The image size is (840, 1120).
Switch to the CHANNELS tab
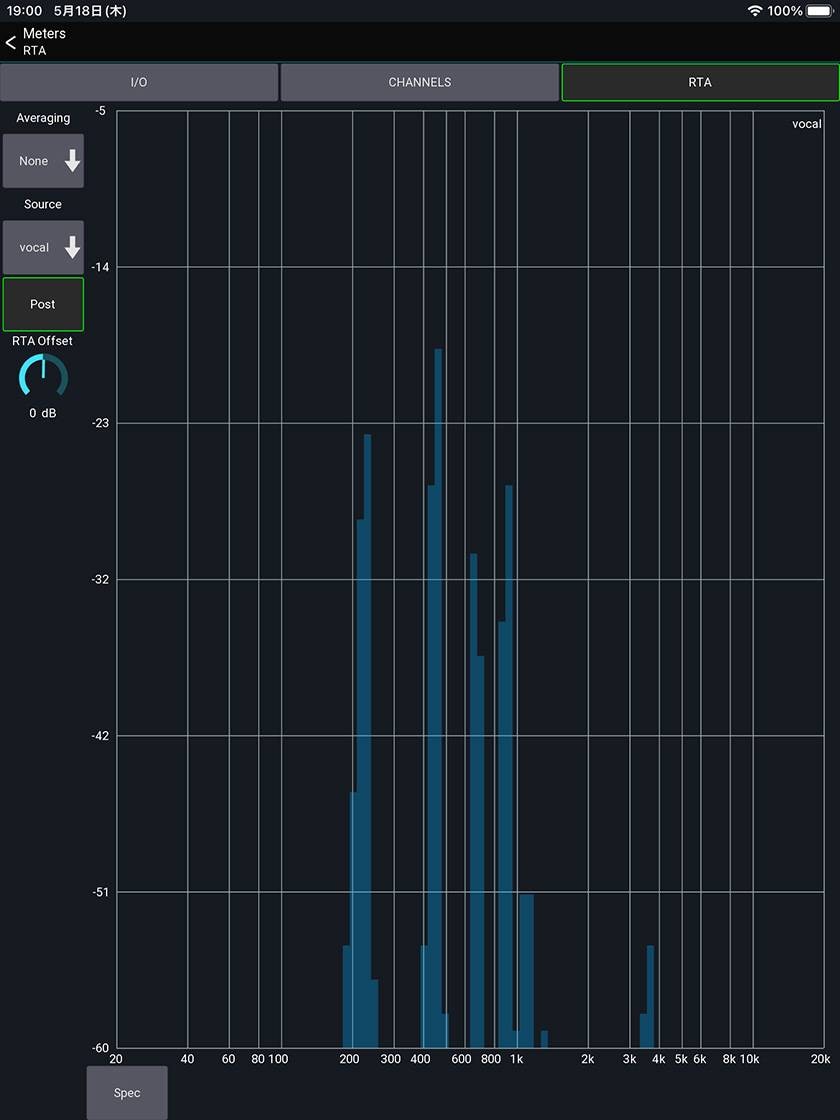coord(420,82)
